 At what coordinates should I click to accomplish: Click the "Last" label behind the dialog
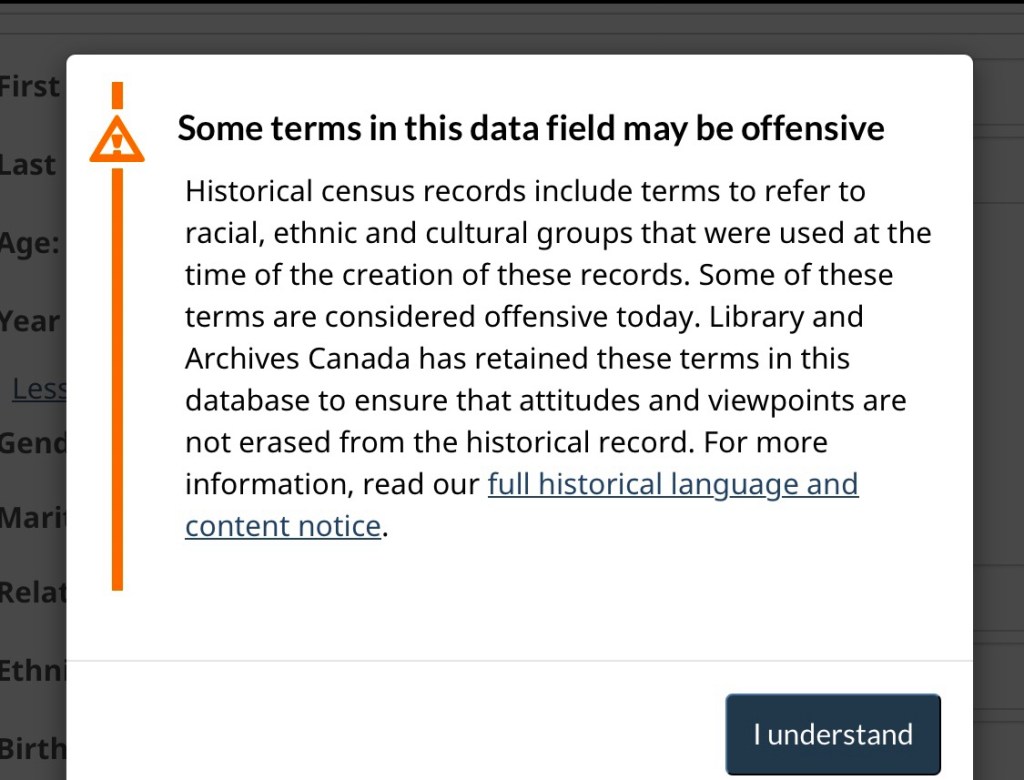tap(29, 165)
